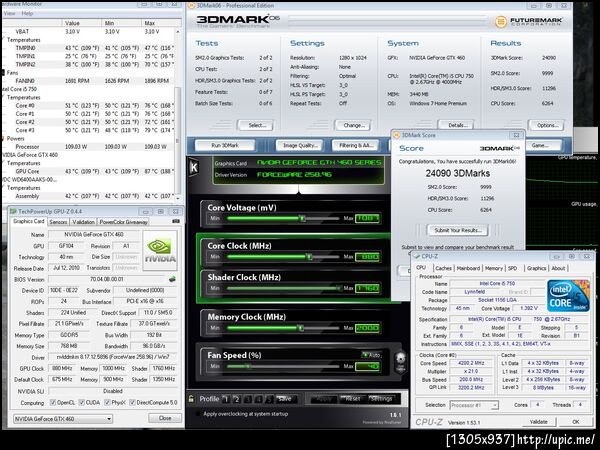Click the Core Voltage slider in Afterburner
Screen dimensions: 600x450
283,218
